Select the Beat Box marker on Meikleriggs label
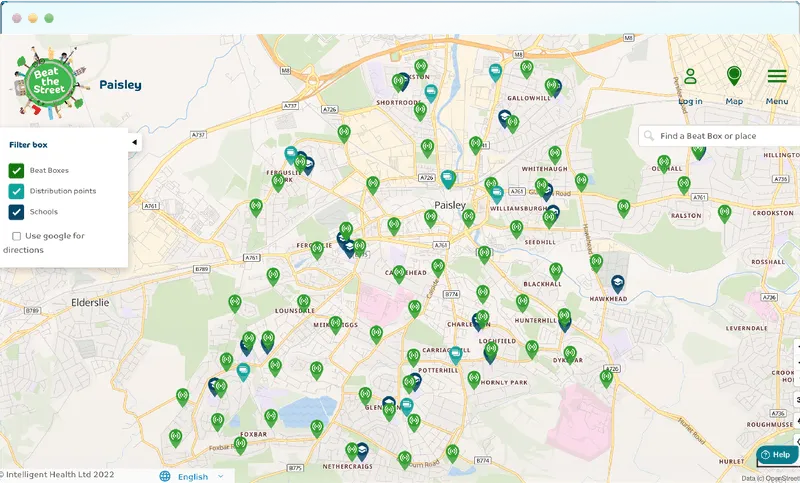Screen dimensions: 800x483 [335, 324]
